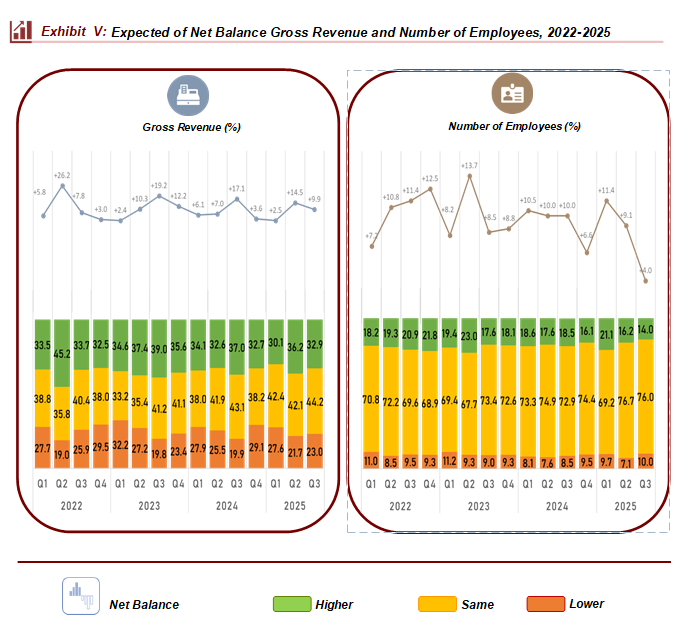Click the 76.0 yellow bar segment
Viewport: 696px width, 627px height.
(646, 396)
